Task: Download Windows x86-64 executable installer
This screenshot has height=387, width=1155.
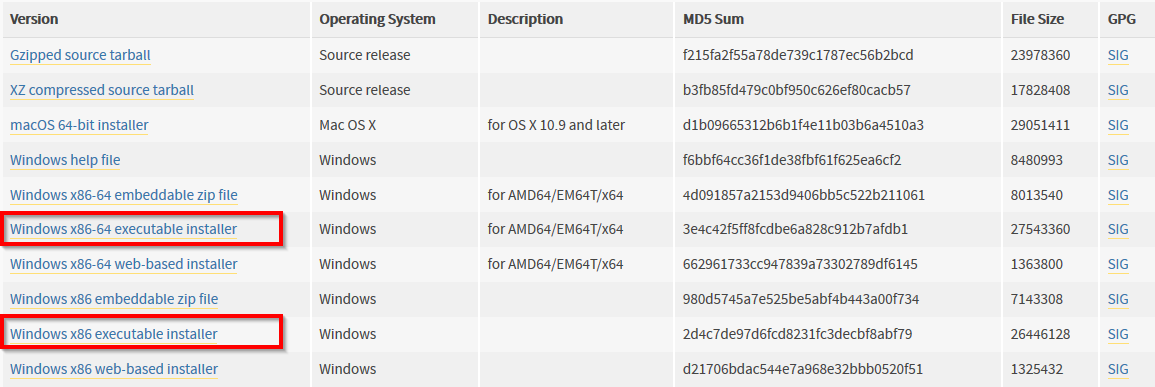Action: (x=124, y=229)
